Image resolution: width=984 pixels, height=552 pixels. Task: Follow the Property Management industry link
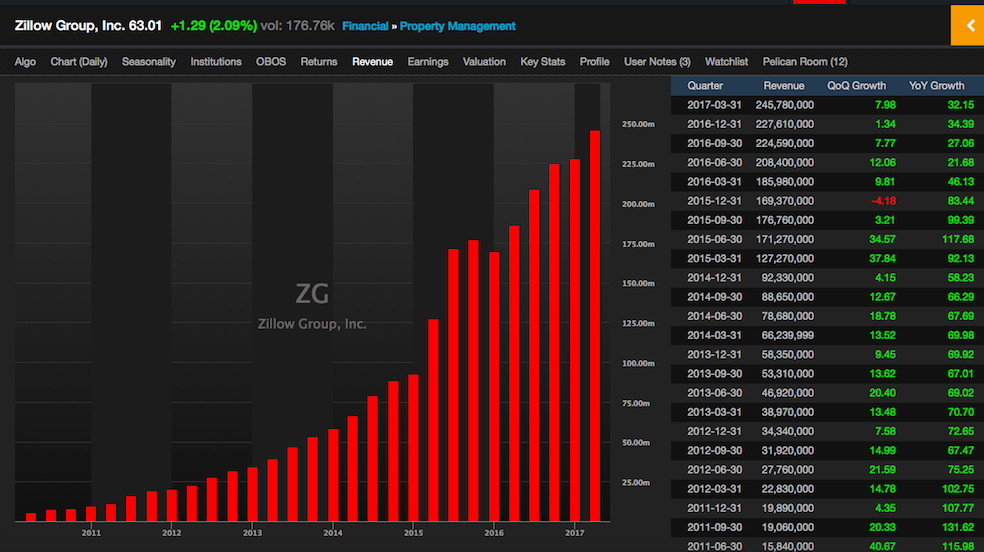(457, 26)
